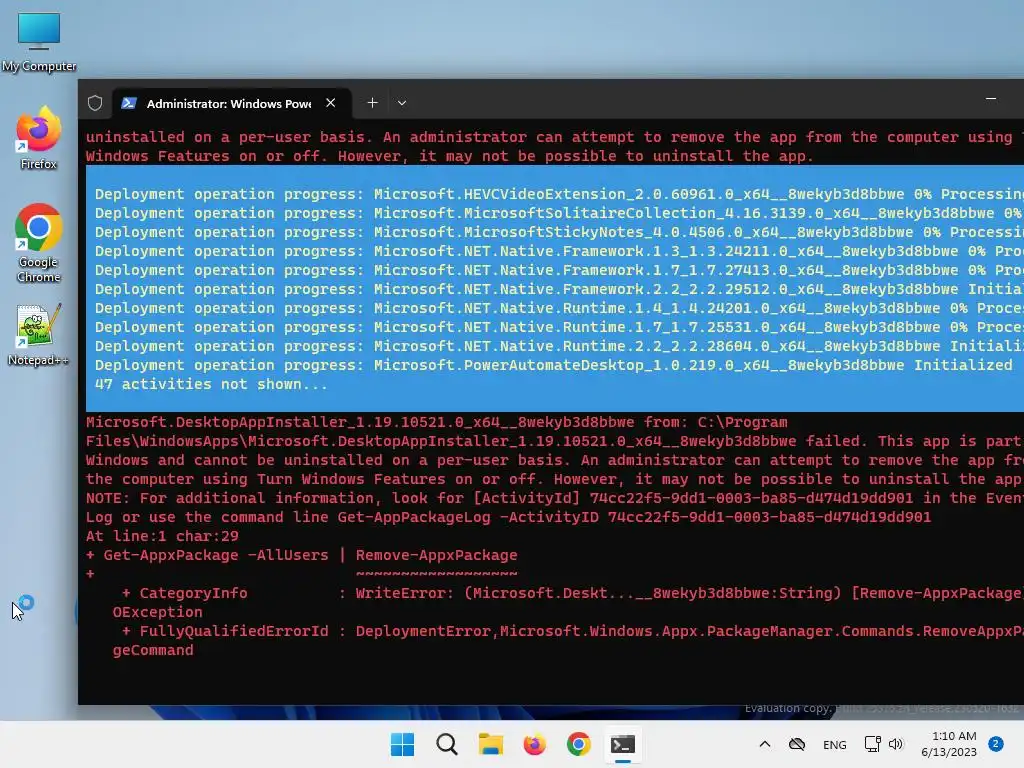Click the MicrosoftStickyNotes progress line
This screenshot has height=768, width=1024.
pos(559,232)
